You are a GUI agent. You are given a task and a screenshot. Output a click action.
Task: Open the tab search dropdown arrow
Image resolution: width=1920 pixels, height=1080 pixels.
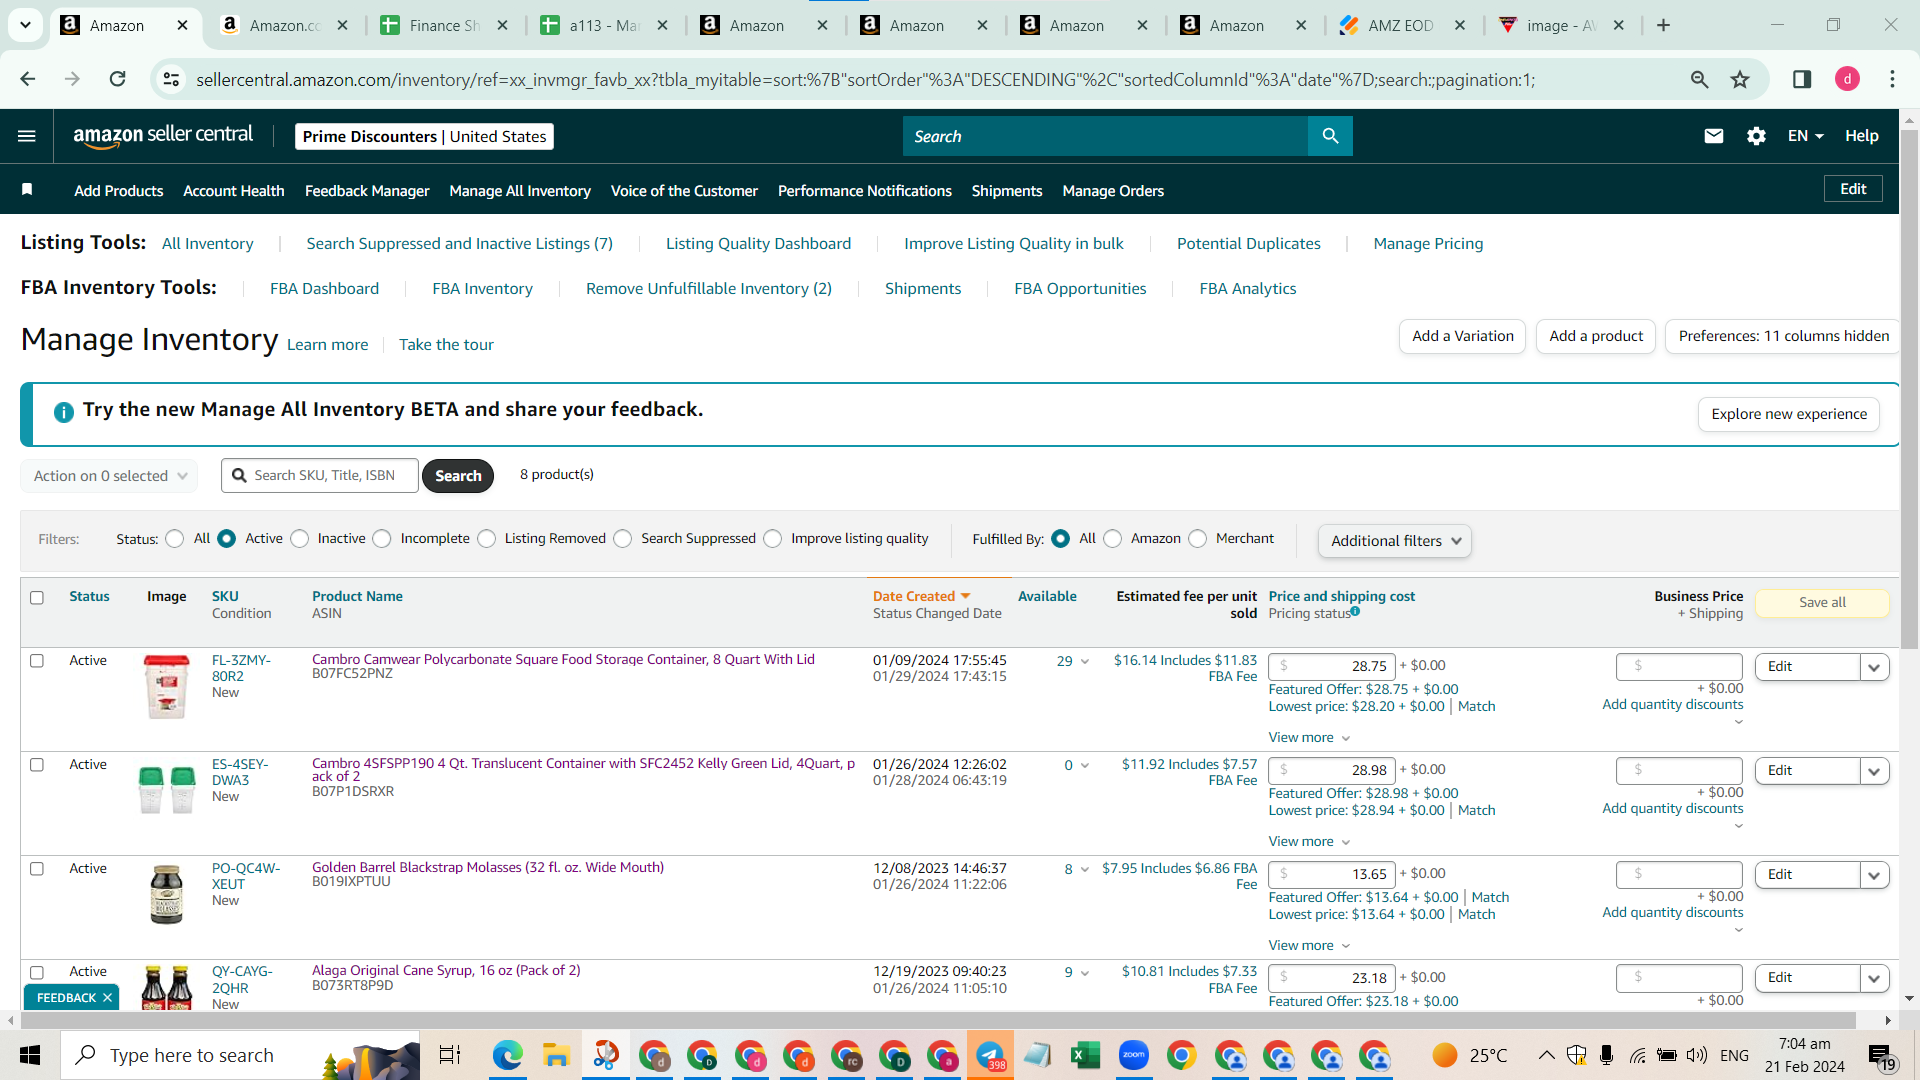click(x=25, y=25)
